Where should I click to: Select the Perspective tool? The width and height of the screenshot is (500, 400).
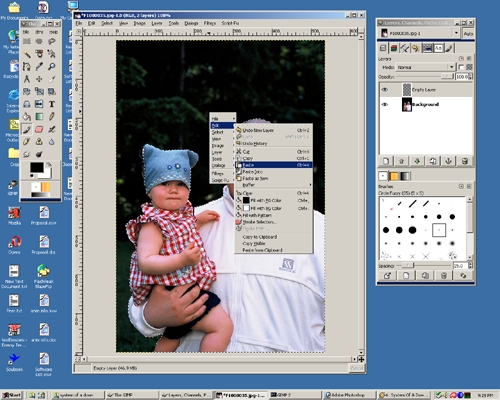(27, 104)
